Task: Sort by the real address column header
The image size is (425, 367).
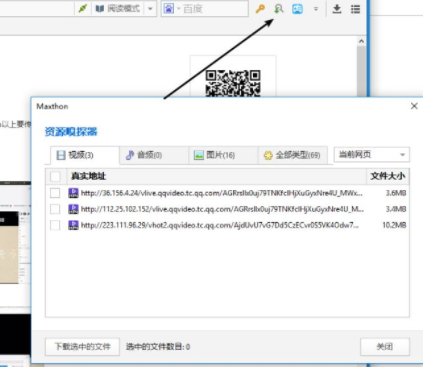Action: point(217,176)
